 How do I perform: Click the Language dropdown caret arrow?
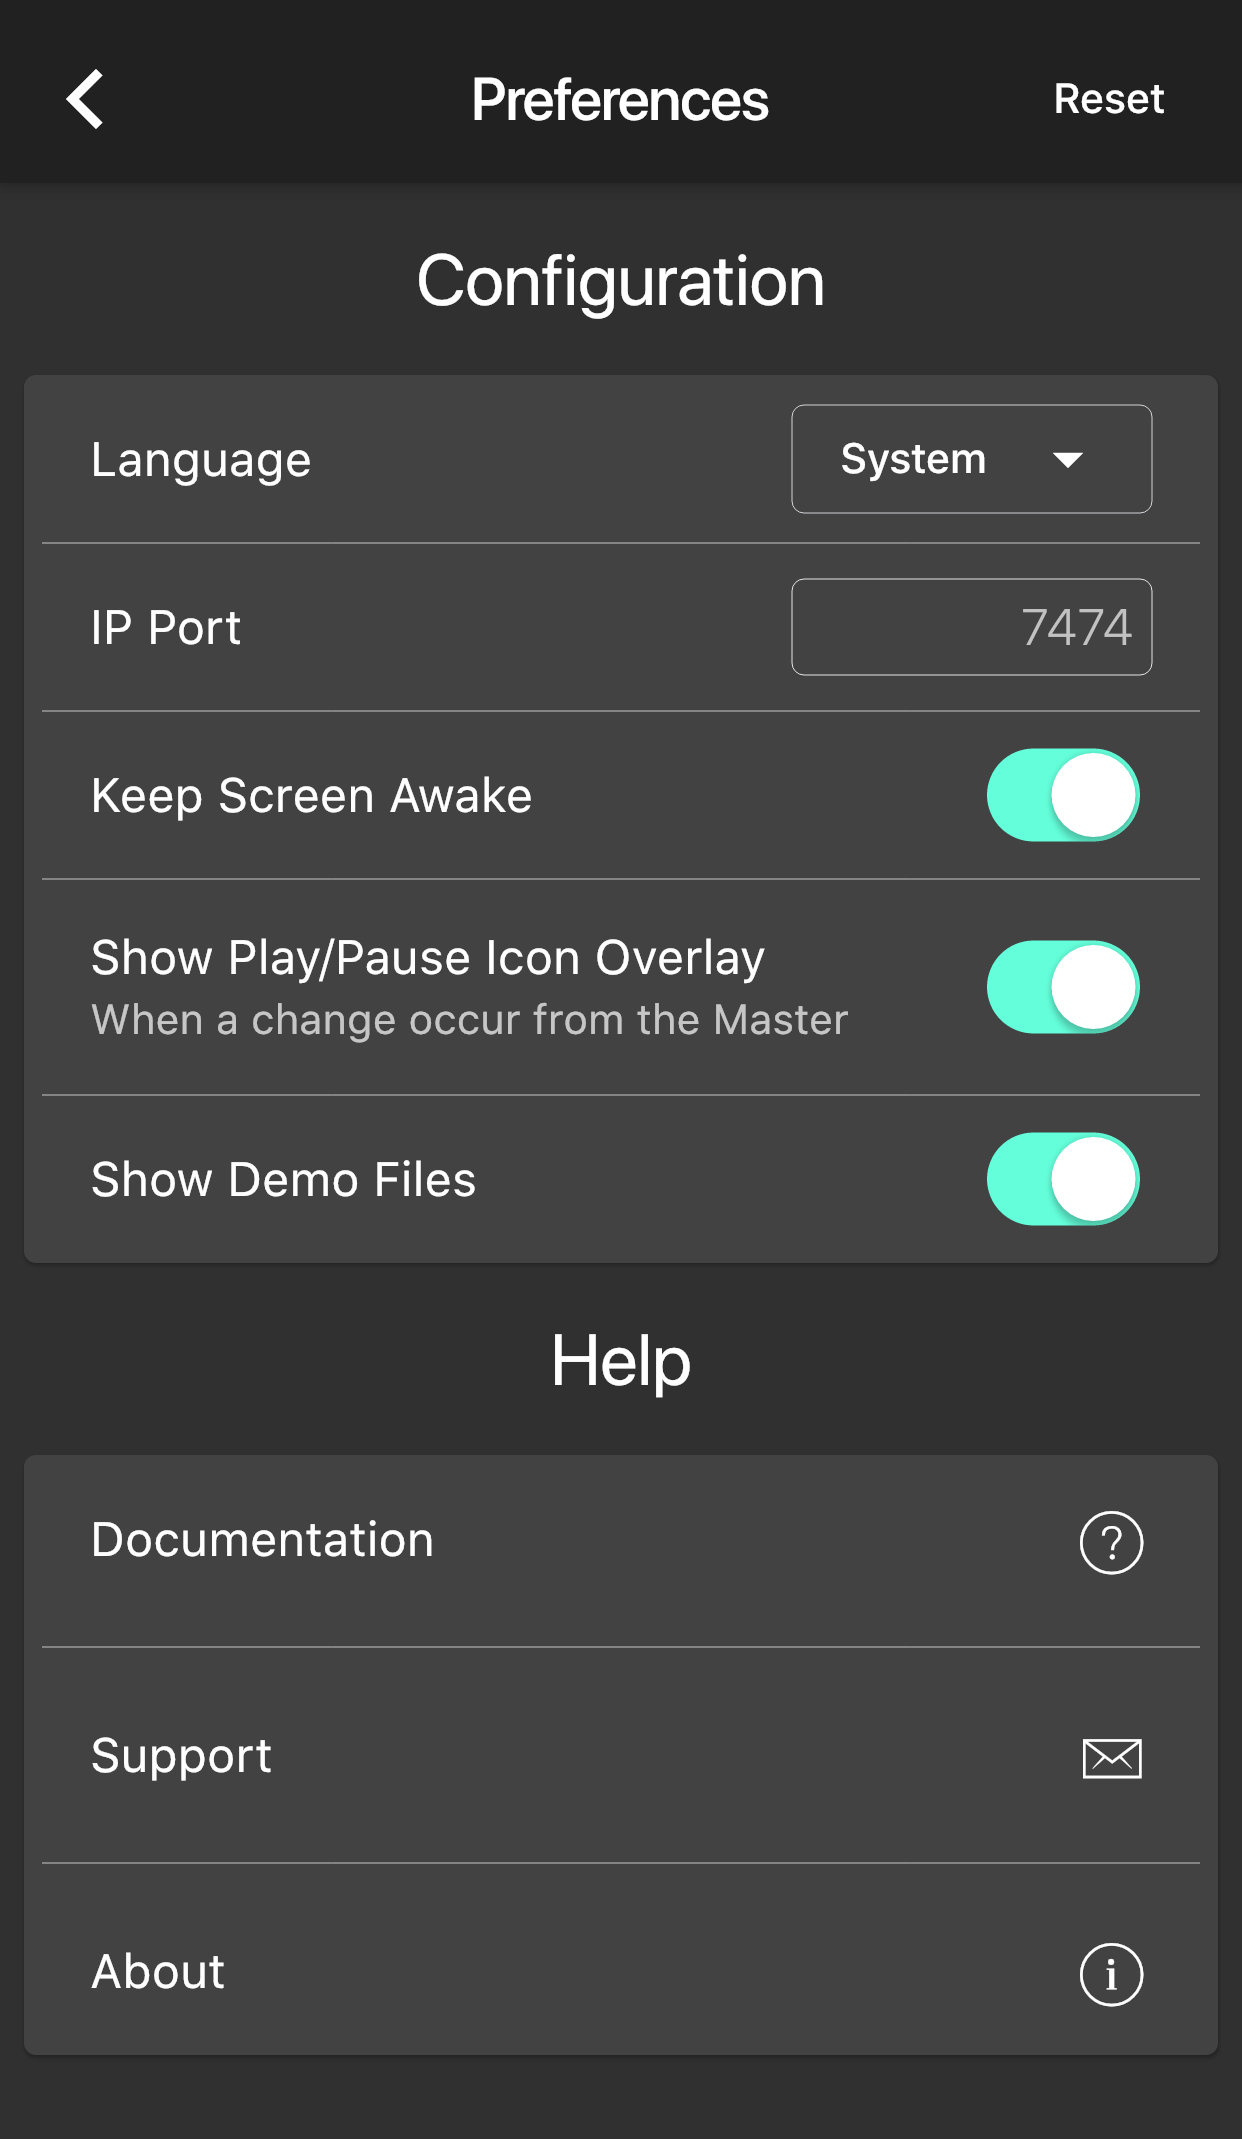[x=1068, y=460]
